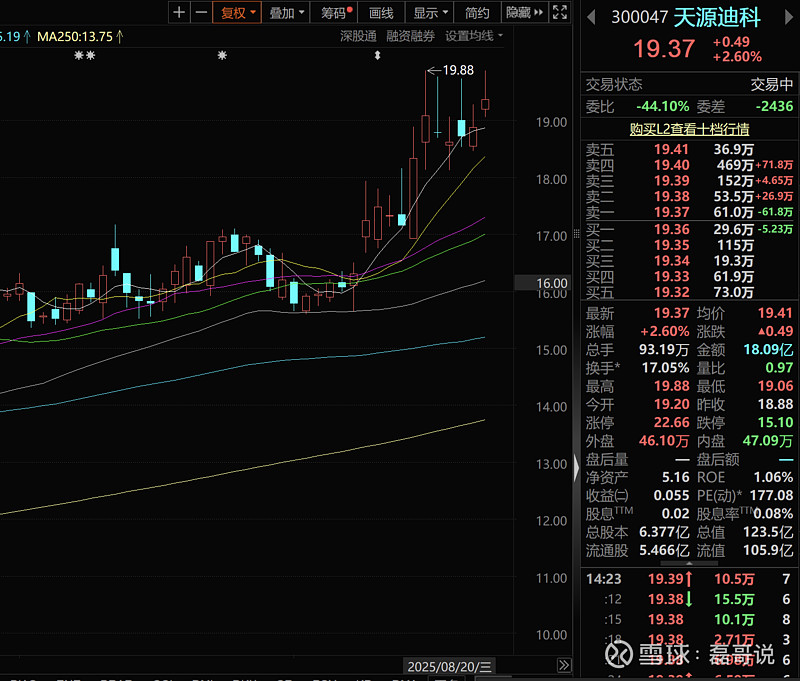Click stock code 300047
Viewport: 800px width, 681px height.
pyautogui.click(x=640, y=17)
